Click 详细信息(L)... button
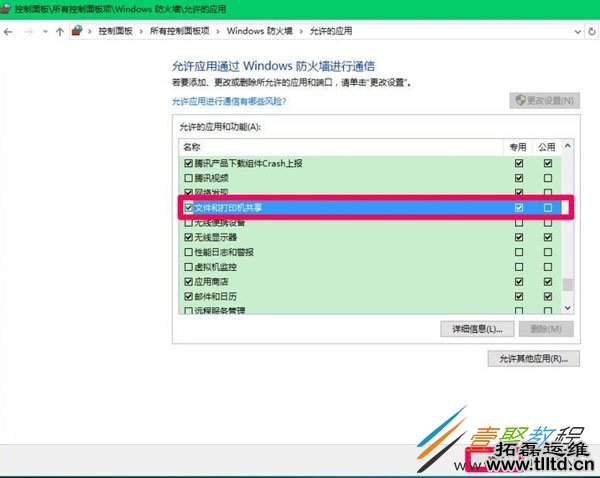600x478 pixels. [477, 329]
